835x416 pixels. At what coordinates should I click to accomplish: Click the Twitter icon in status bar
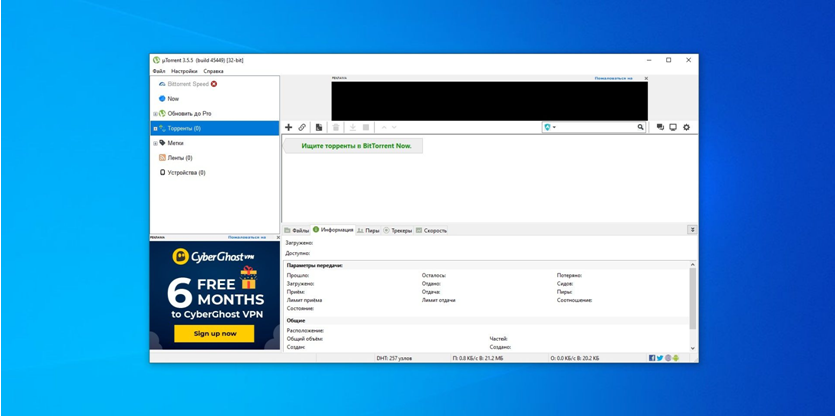click(x=660, y=358)
